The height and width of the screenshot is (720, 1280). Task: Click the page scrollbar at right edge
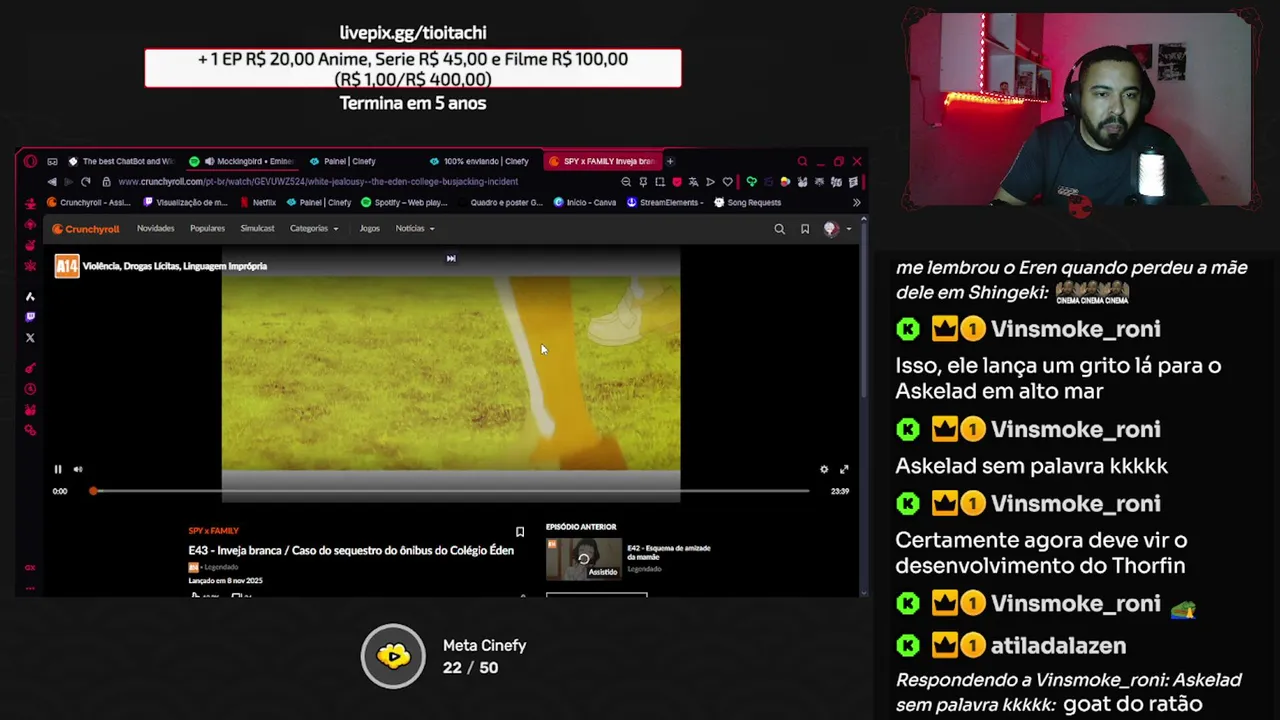click(x=864, y=310)
